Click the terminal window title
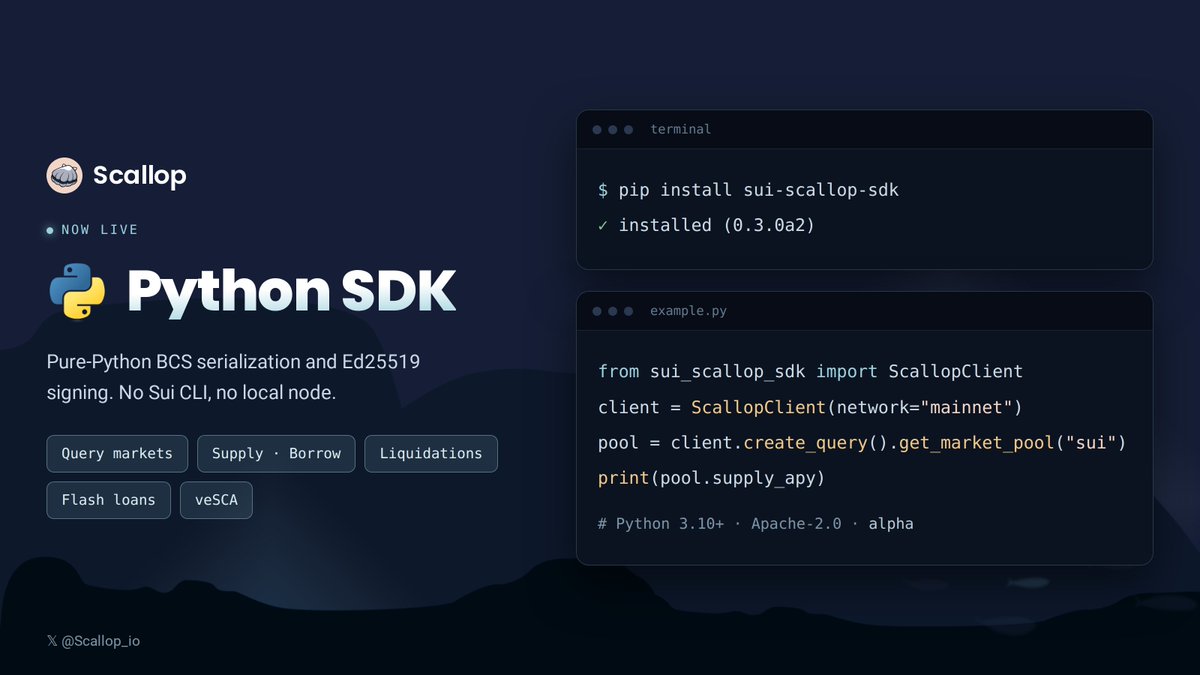 681,129
